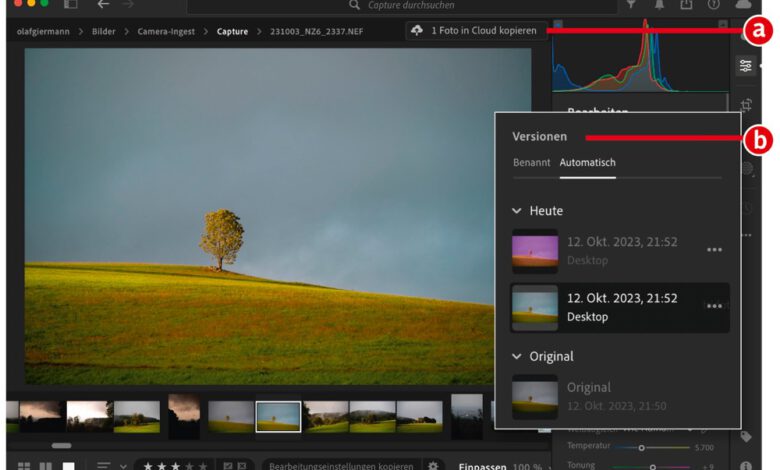This screenshot has width=780, height=470.
Task: Open the sort order icon
Action: coord(103,466)
